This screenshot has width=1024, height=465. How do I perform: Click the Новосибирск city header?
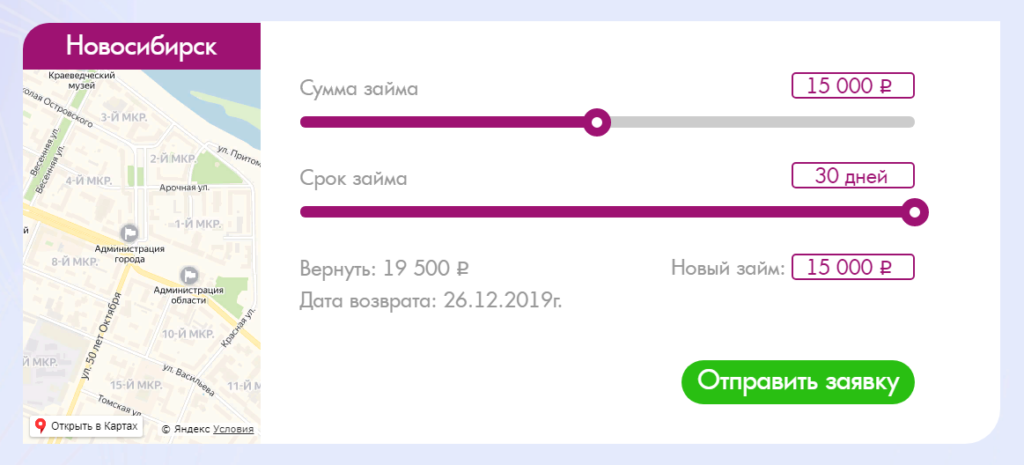(141, 46)
